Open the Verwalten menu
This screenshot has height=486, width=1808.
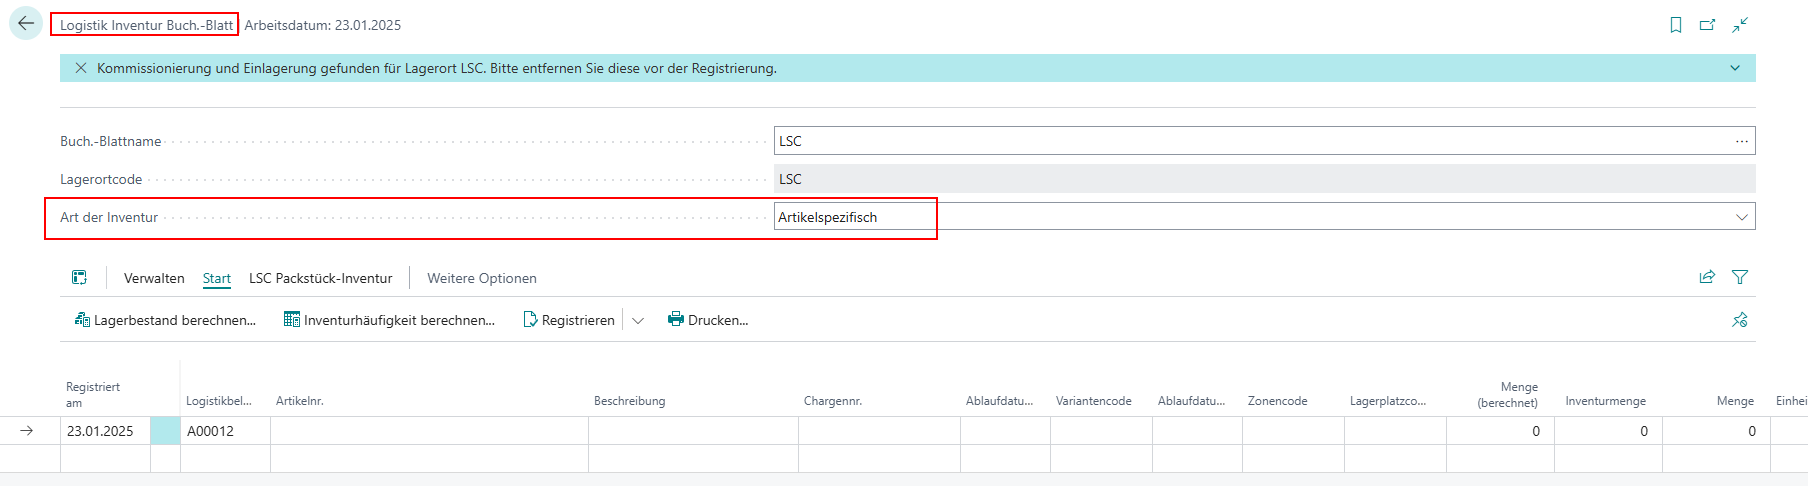point(154,278)
